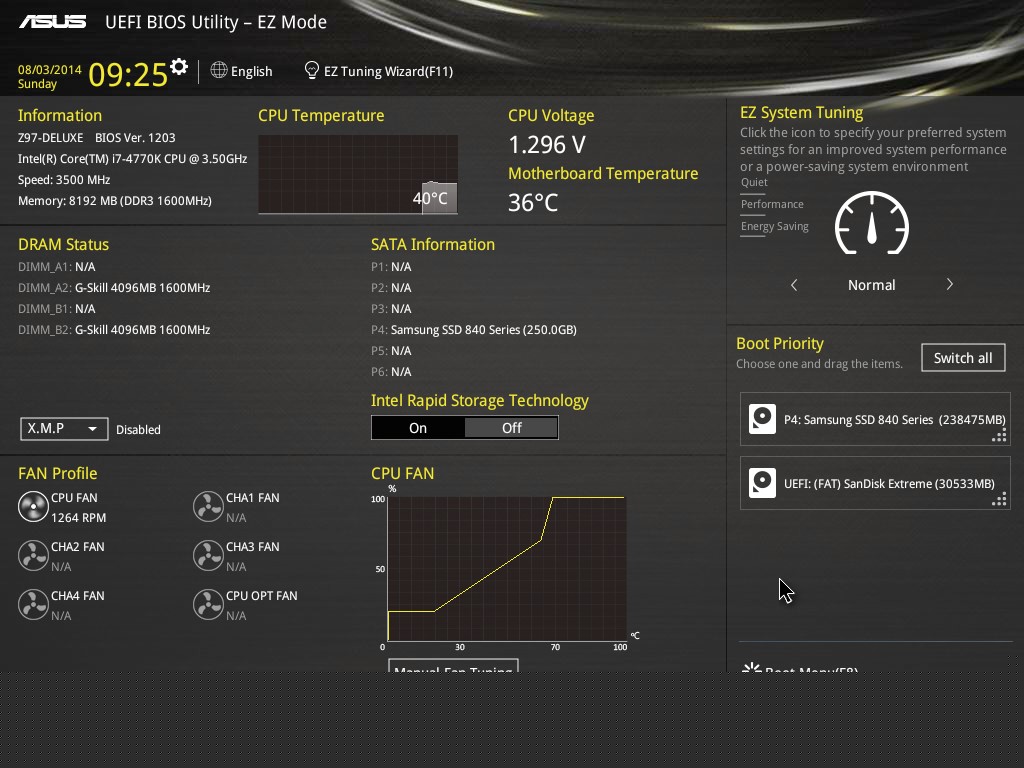Click drag handle on Samsung SSD boot item
The width and height of the screenshot is (1024, 768).
pyautogui.click(x=999, y=436)
